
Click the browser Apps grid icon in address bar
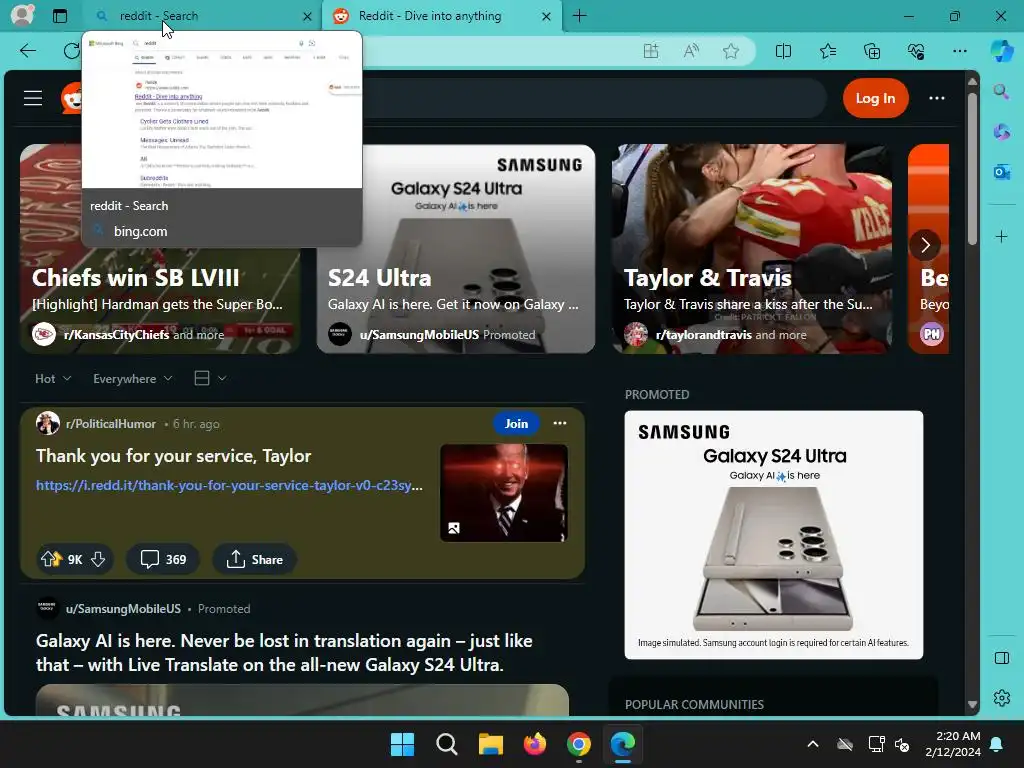pos(650,51)
